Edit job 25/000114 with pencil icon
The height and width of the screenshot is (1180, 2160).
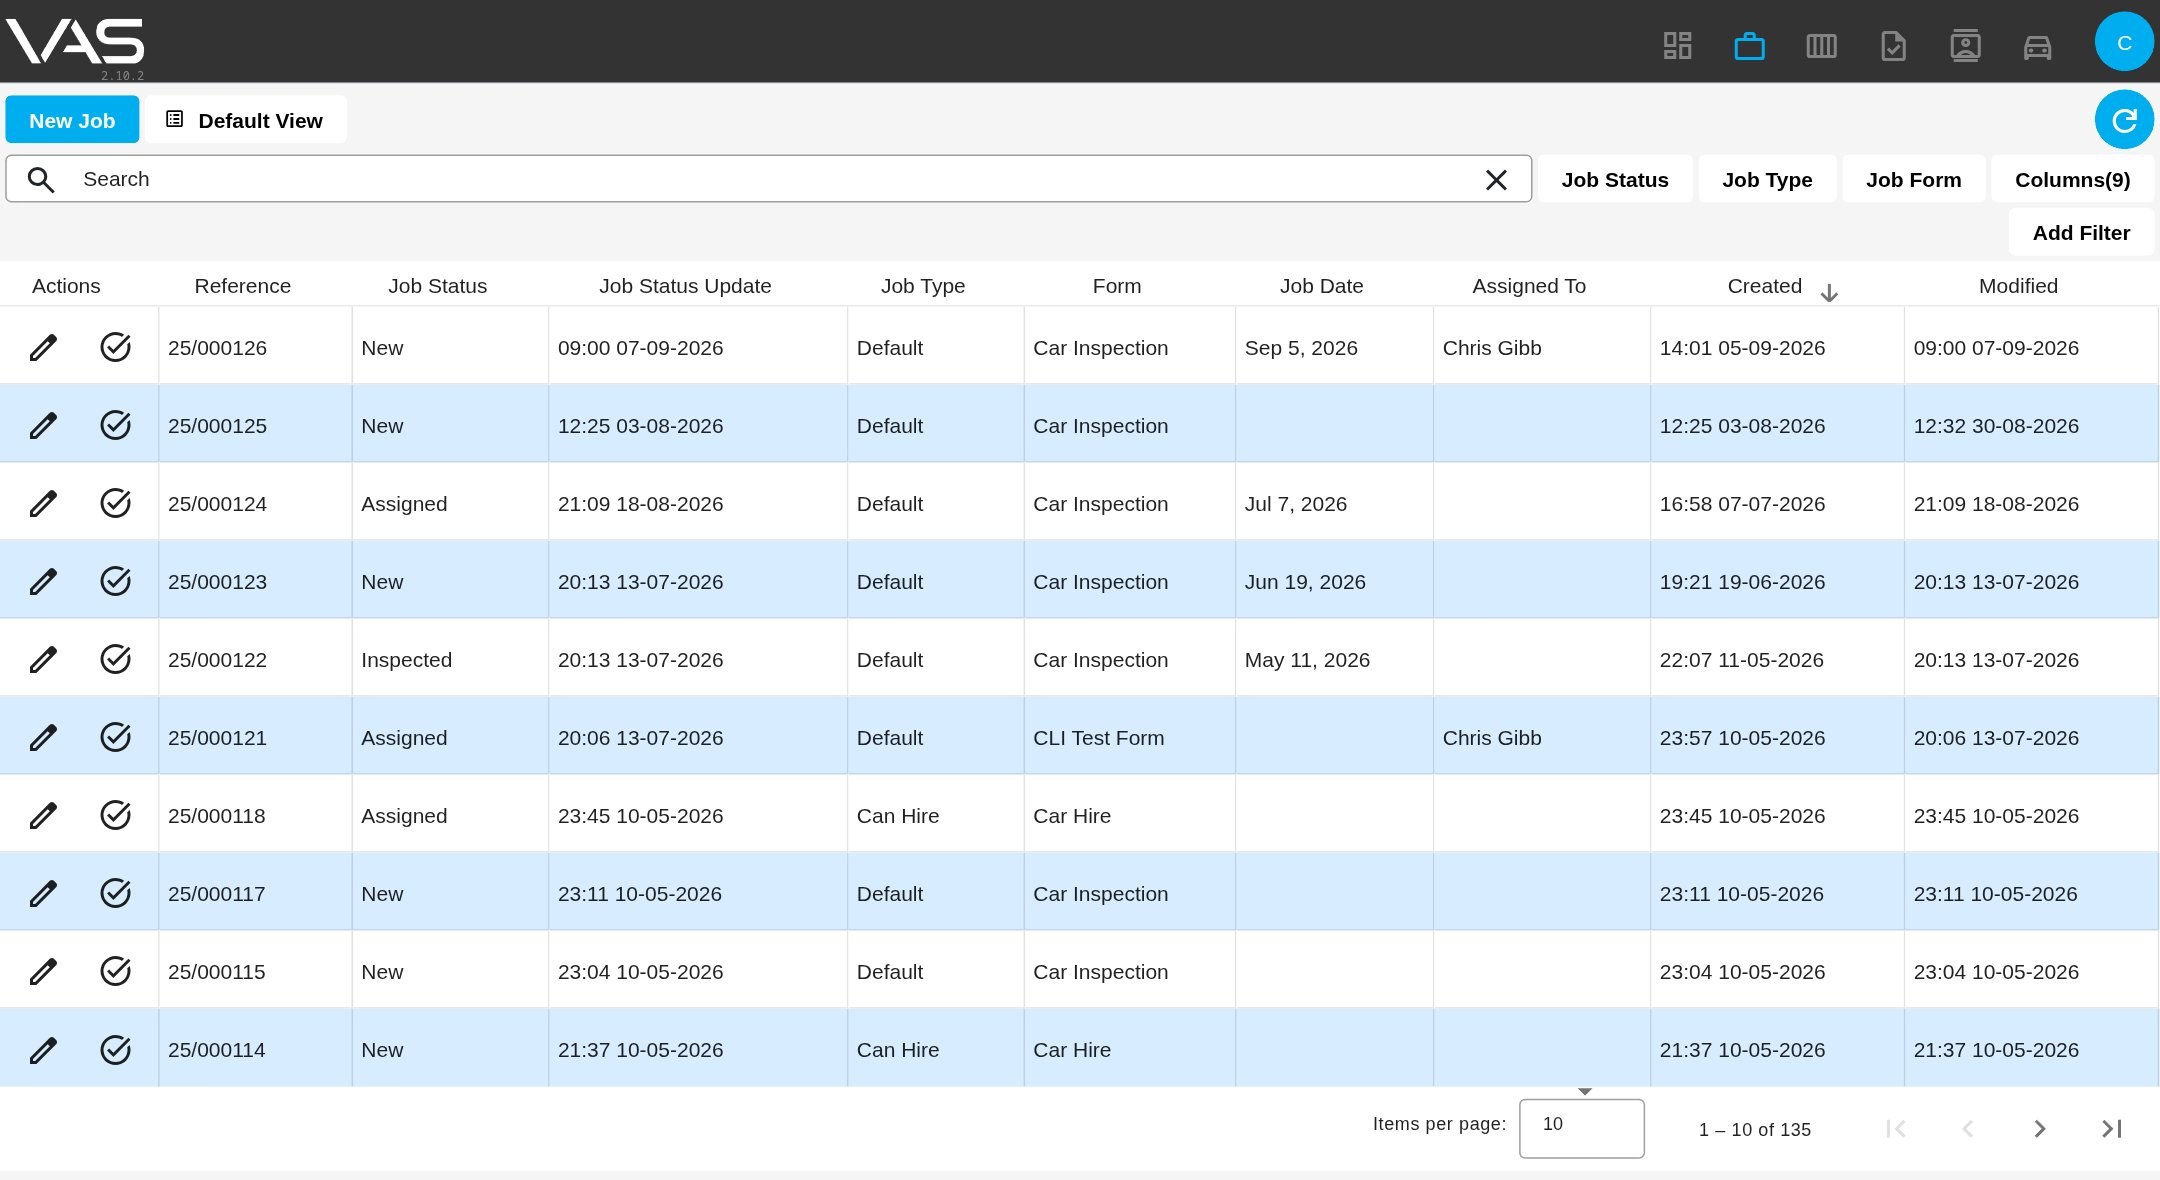click(x=43, y=1050)
